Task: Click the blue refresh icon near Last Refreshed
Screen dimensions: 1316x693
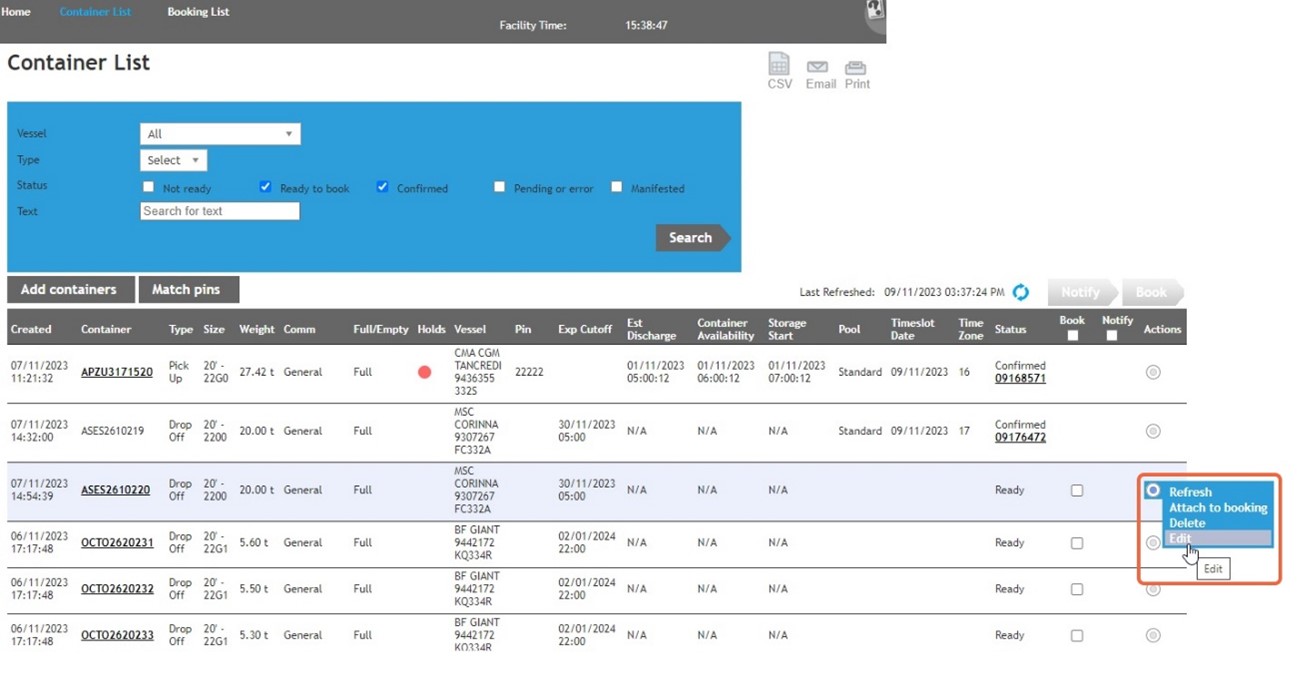Action: coord(1020,292)
